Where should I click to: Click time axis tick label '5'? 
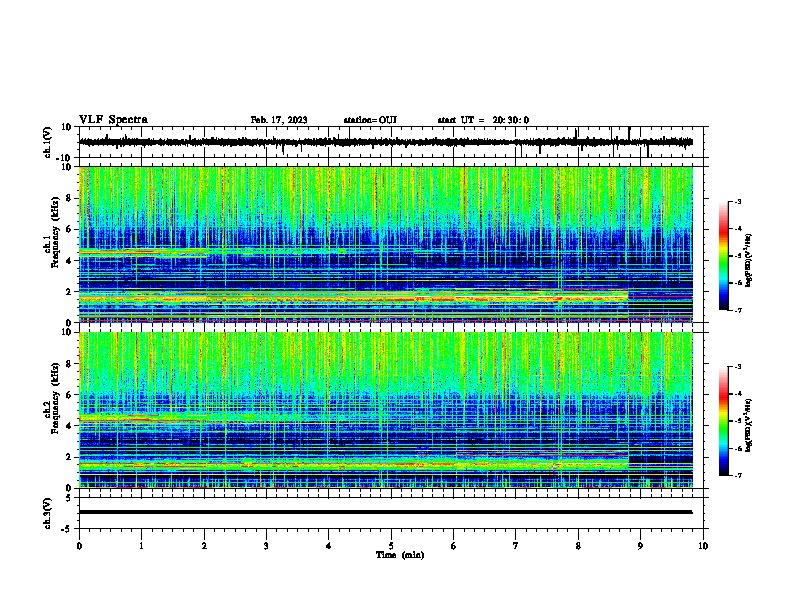pyautogui.click(x=391, y=546)
